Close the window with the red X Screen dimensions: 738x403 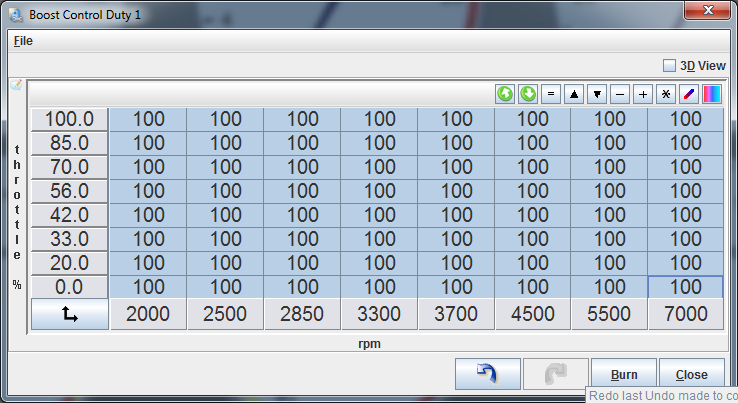707,10
